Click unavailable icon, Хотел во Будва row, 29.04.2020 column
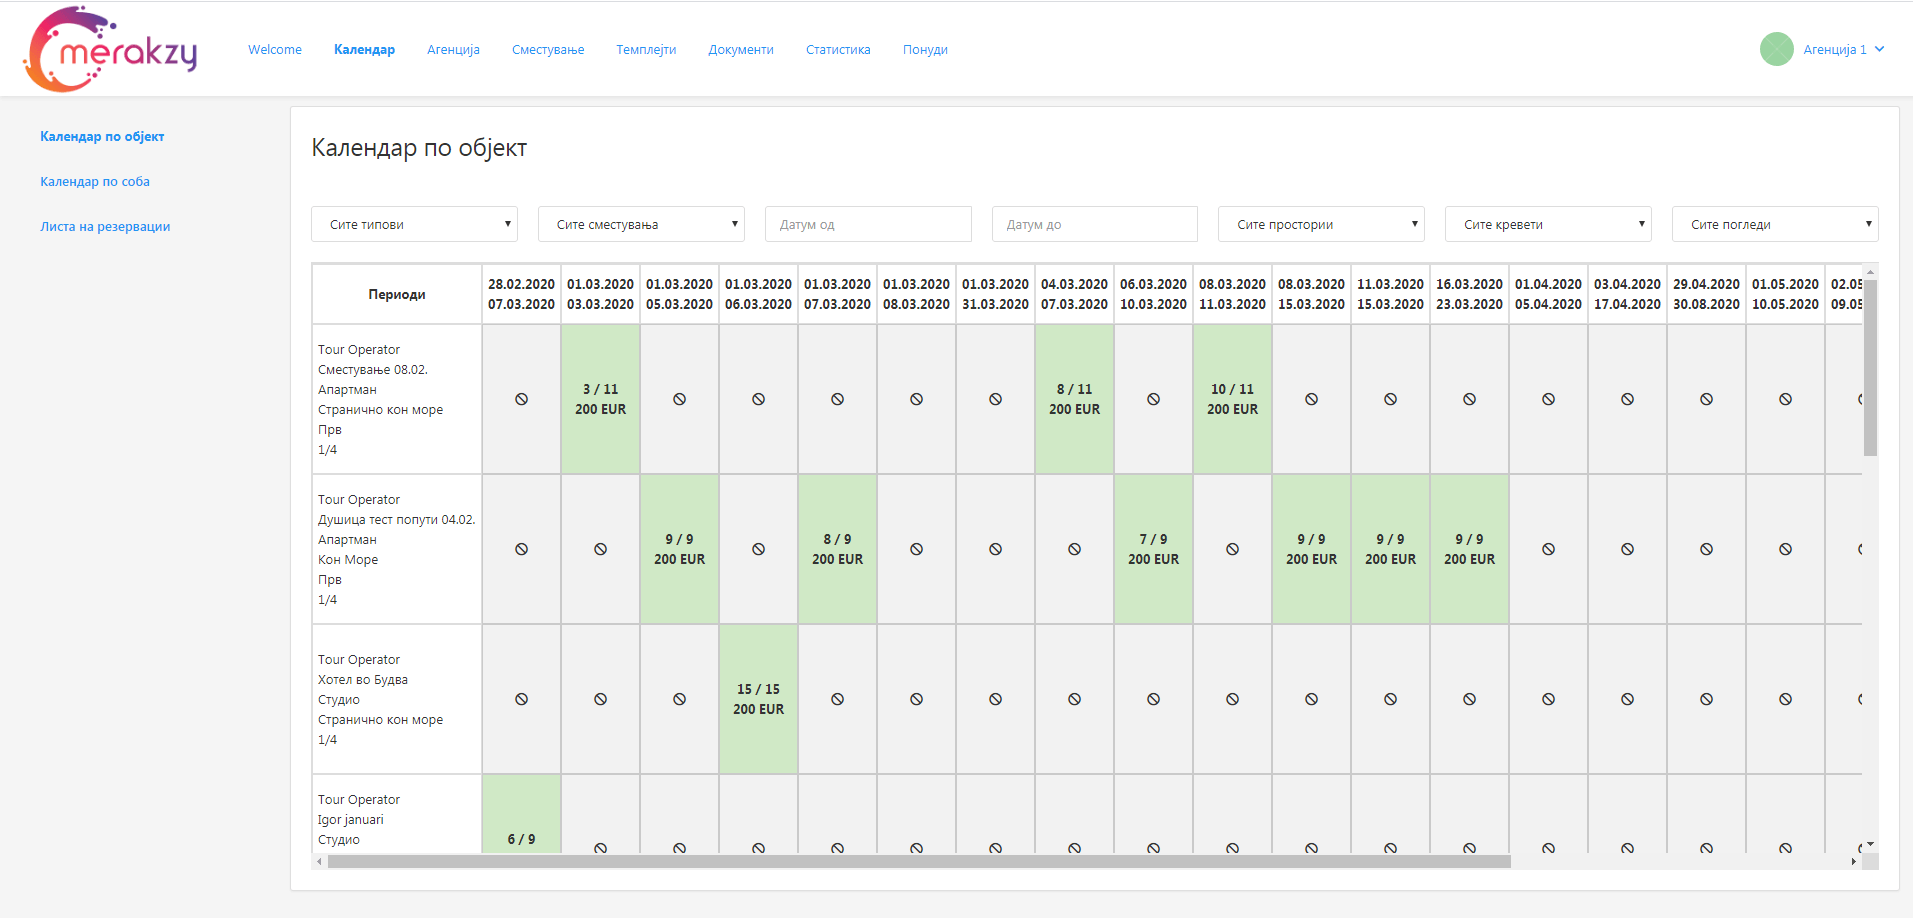 [1706, 699]
